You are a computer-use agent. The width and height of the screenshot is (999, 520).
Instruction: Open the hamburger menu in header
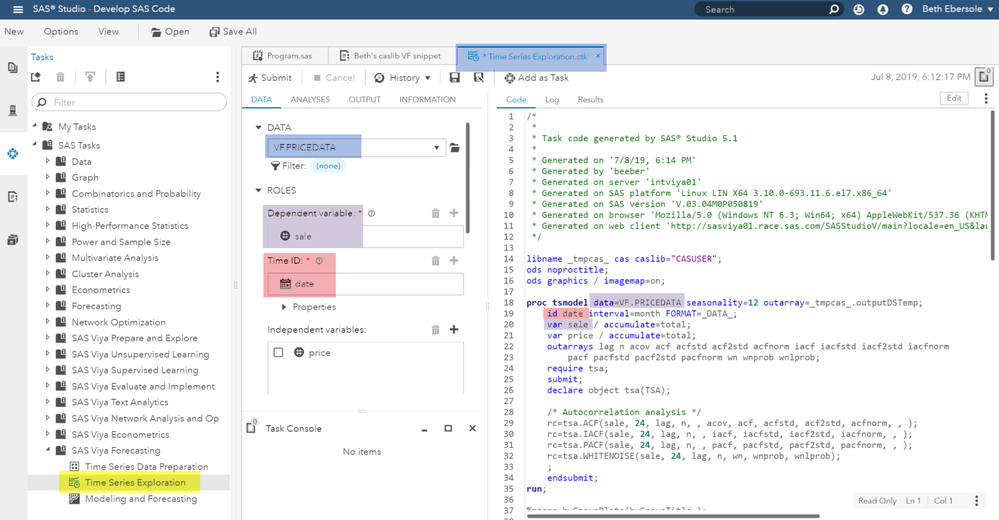tap(18, 9)
